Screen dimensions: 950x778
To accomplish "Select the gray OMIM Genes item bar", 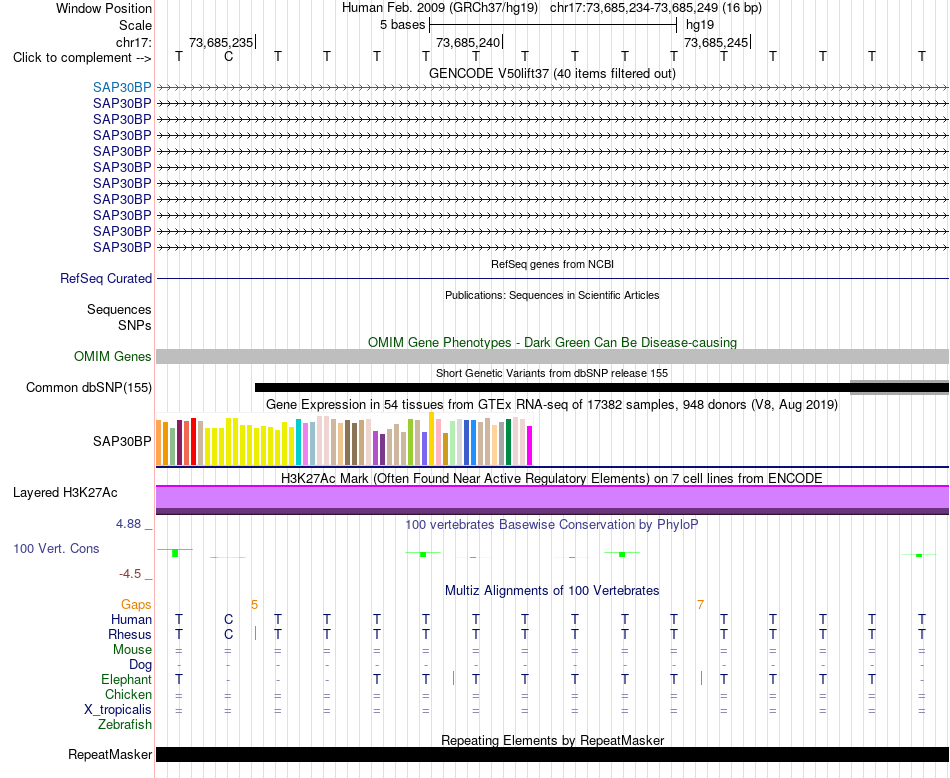I will 552,356.
